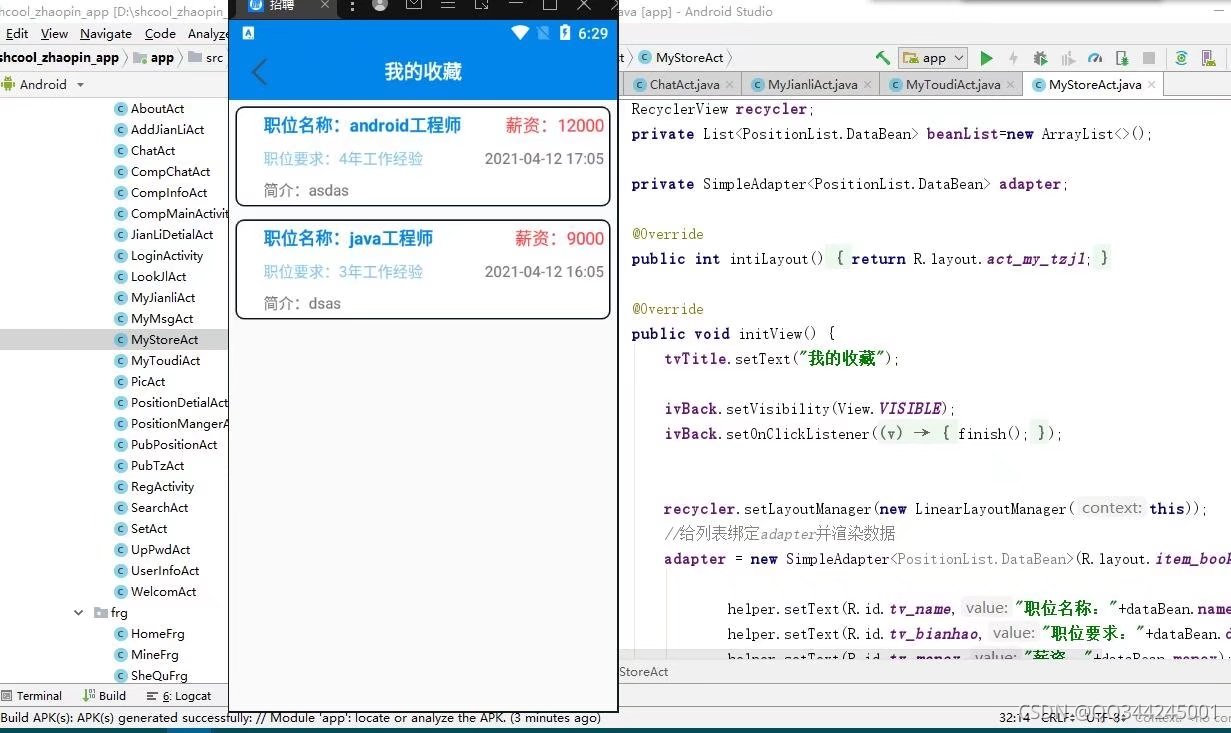This screenshot has height=733, width=1231.
Task: Click the frg folder icon in tree
Action: pyautogui.click(x=100, y=613)
